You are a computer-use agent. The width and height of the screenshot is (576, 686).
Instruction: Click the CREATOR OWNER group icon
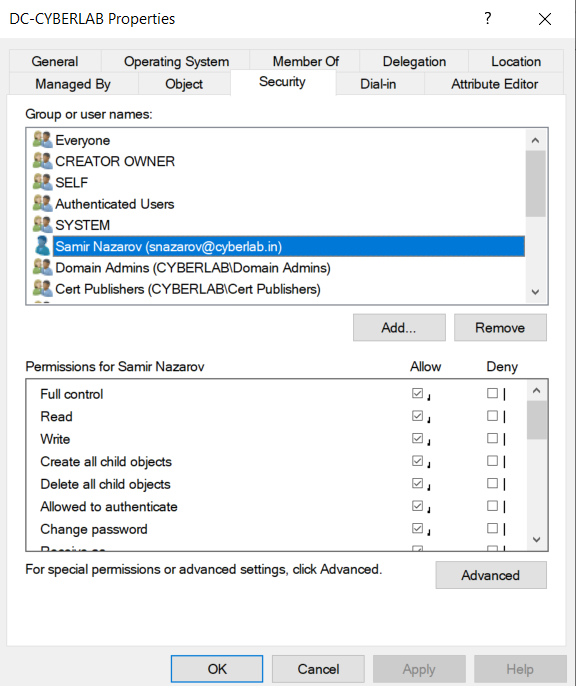(42, 161)
